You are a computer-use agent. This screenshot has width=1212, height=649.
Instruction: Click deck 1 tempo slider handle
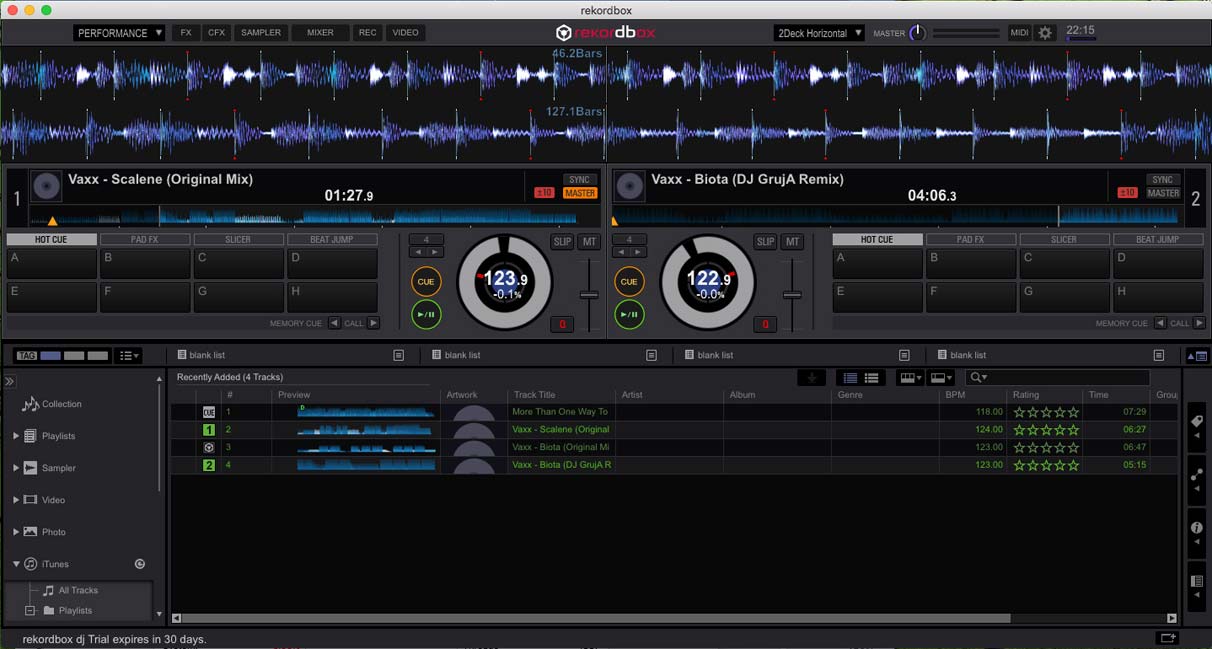pyautogui.click(x=589, y=294)
